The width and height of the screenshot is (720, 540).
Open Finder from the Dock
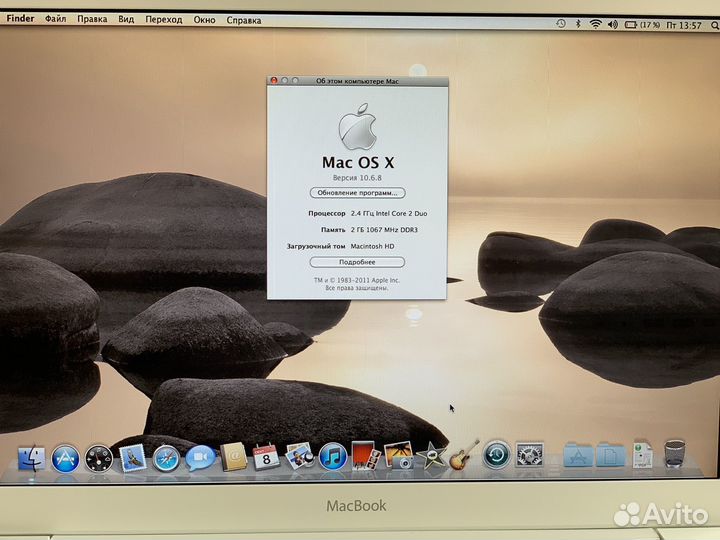tap(31, 459)
